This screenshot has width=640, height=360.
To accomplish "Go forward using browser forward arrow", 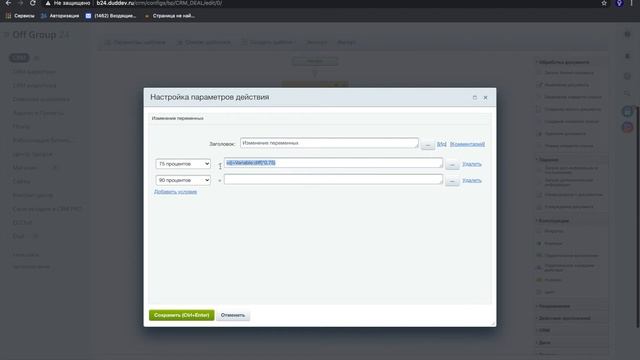I will (x=20, y=3).
